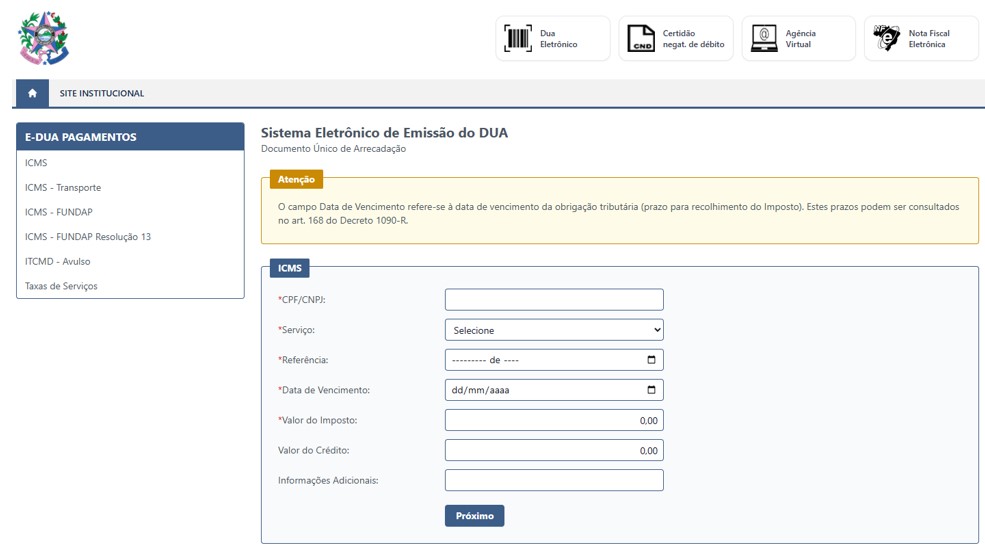Image resolution: width=985 pixels, height=548 pixels.
Task: Open Taxas de Serviços sidebar link
Action: tap(61, 286)
